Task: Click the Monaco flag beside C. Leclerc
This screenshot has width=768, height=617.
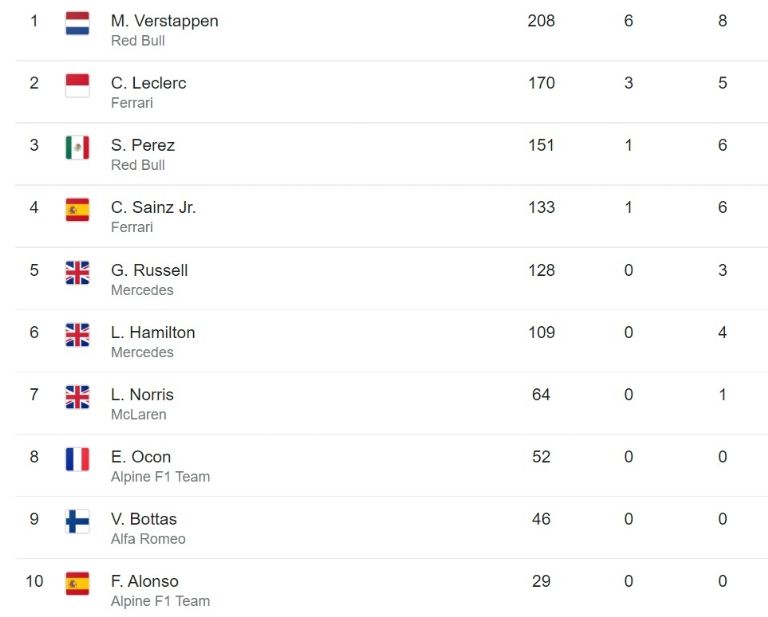Action: [77, 85]
